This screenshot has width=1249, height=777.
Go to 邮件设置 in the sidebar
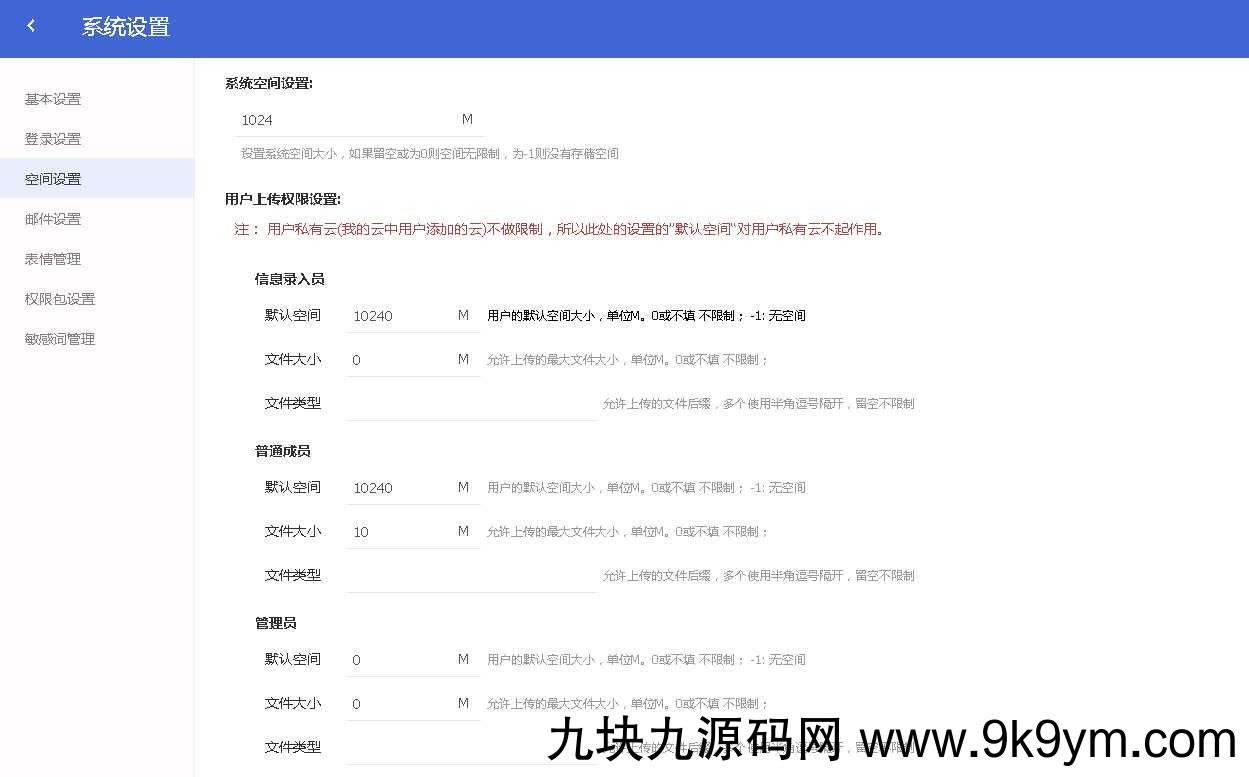53,219
